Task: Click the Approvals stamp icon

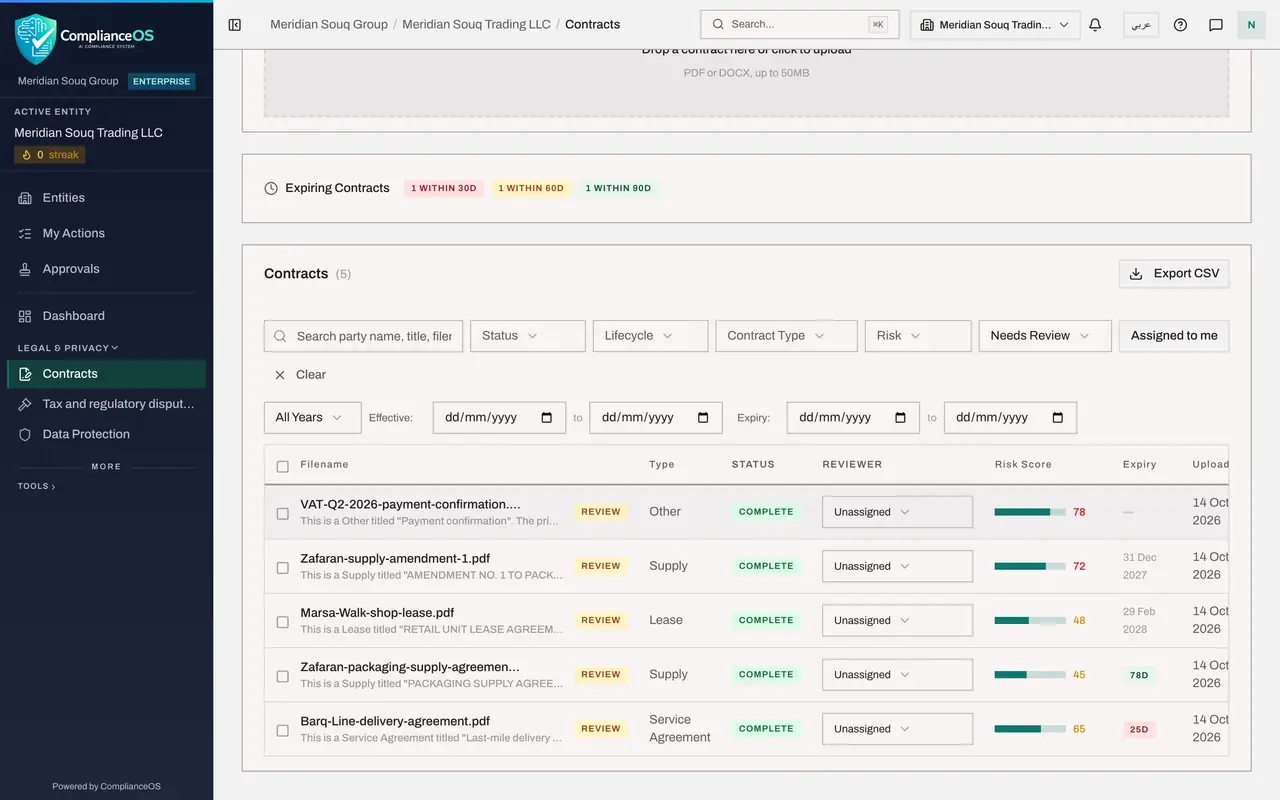Action: (x=25, y=270)
